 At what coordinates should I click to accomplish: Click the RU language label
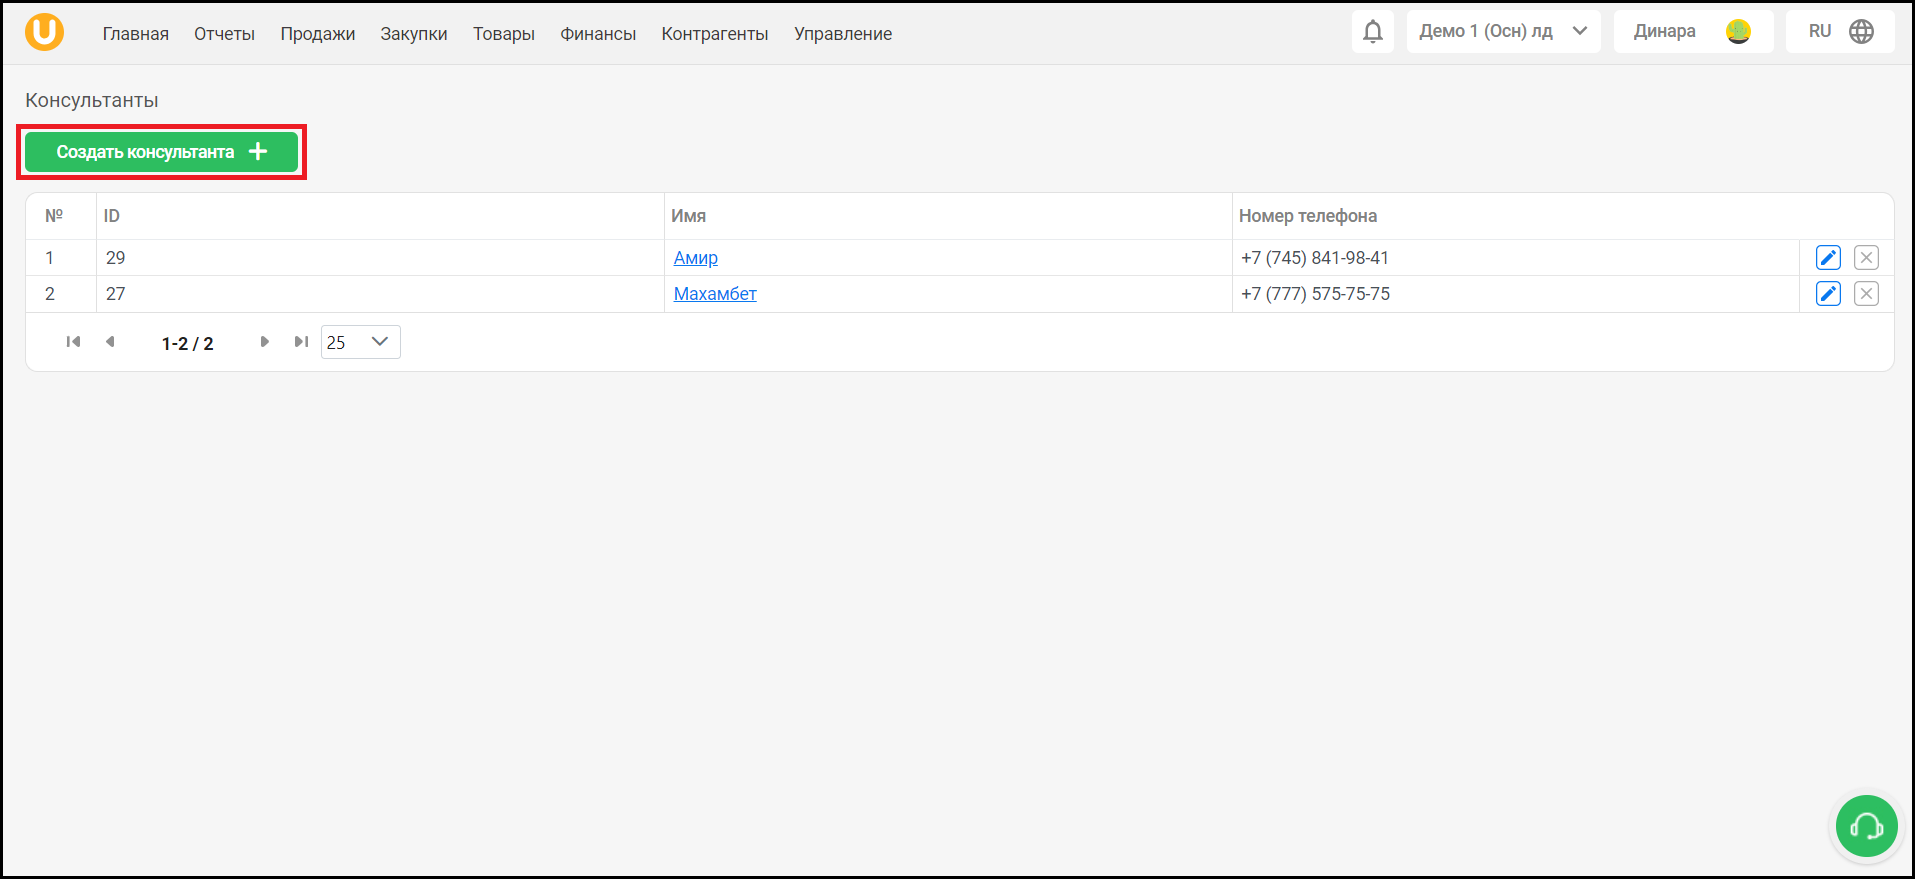[1820, 31]
